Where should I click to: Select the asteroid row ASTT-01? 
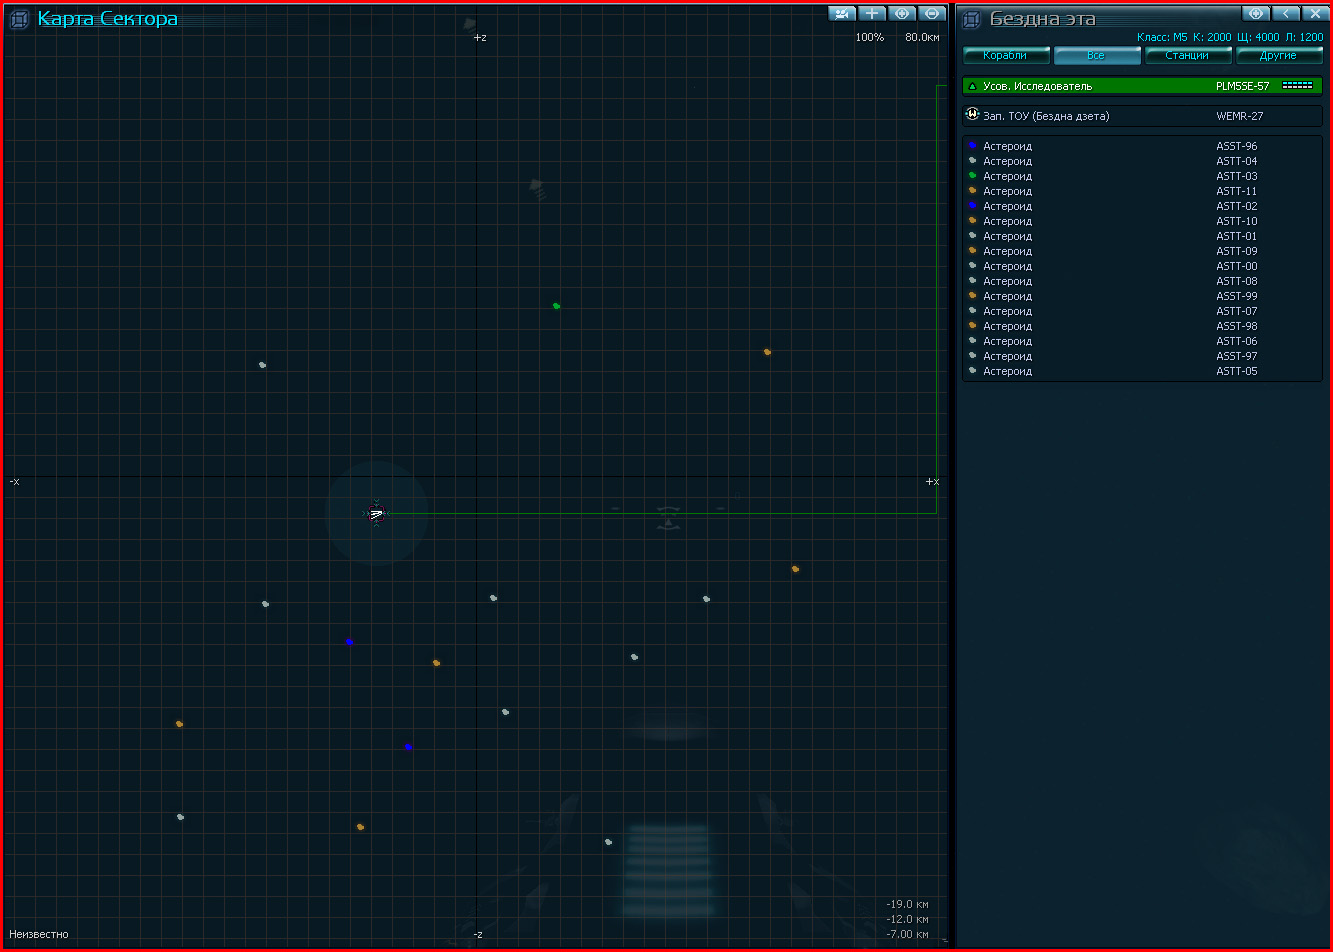1142,236
